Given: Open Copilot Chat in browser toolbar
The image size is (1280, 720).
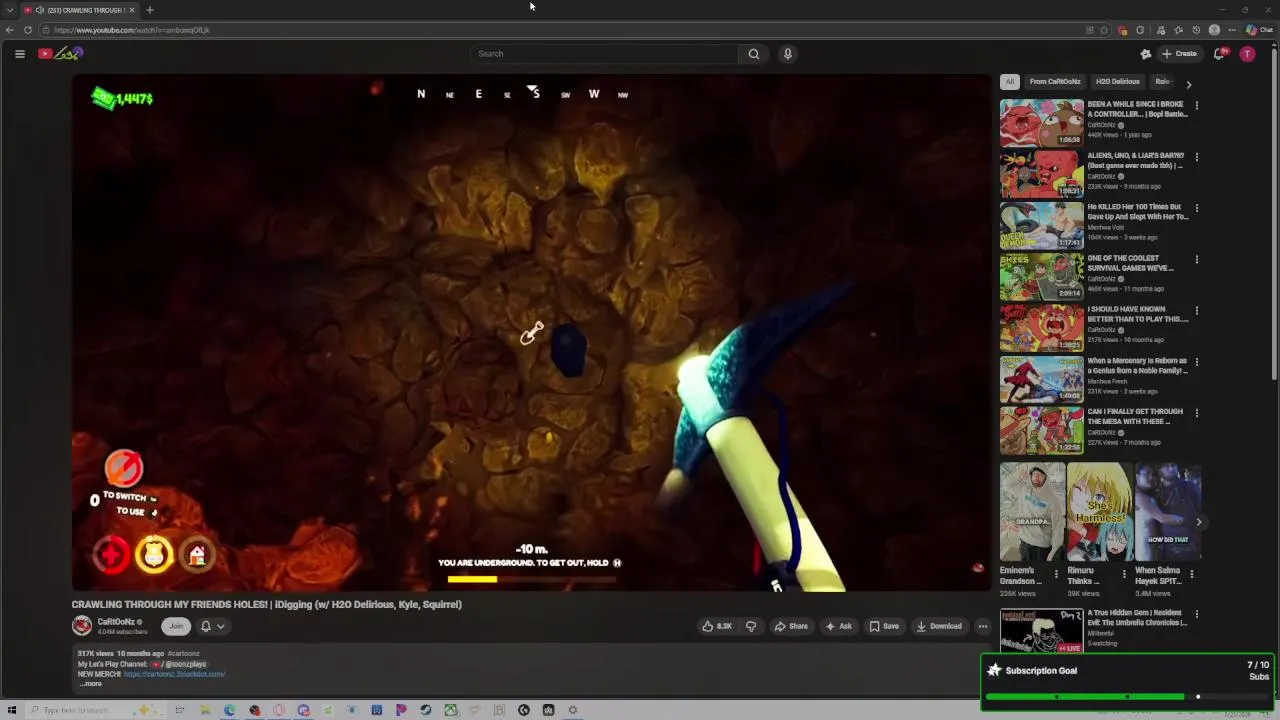Looking at the screenshot, I should click(x=1259, y=30).
